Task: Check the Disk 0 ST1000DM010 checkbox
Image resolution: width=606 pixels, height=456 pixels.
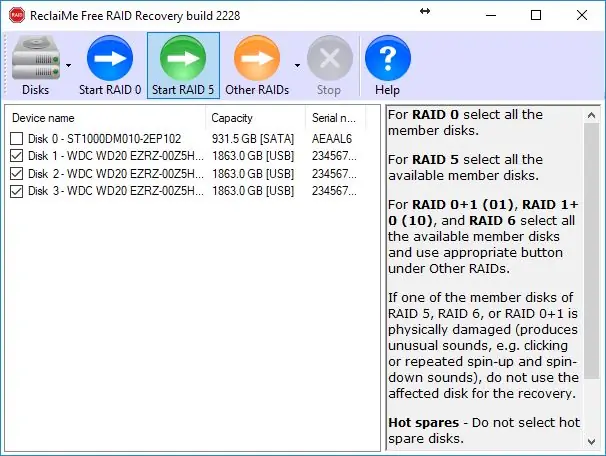Action: click(x=16, y=138)
